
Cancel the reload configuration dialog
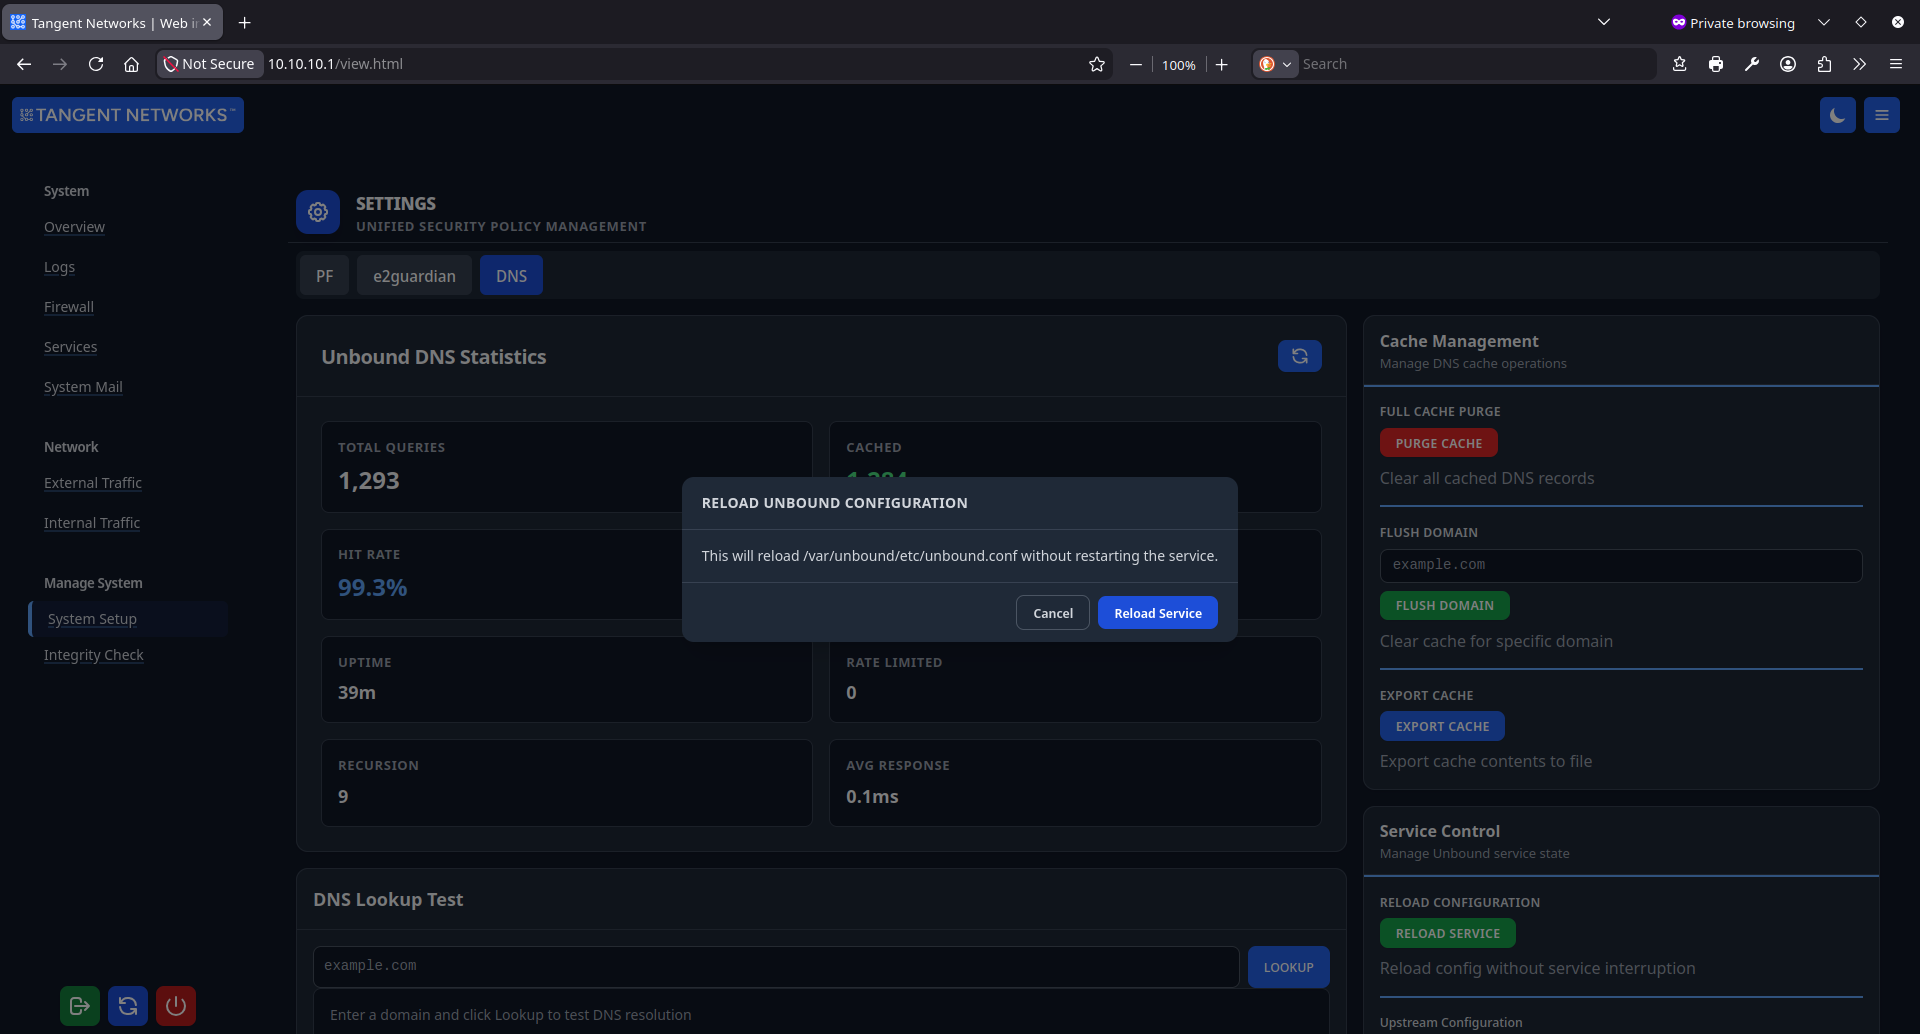click(x=1051, y=612)
